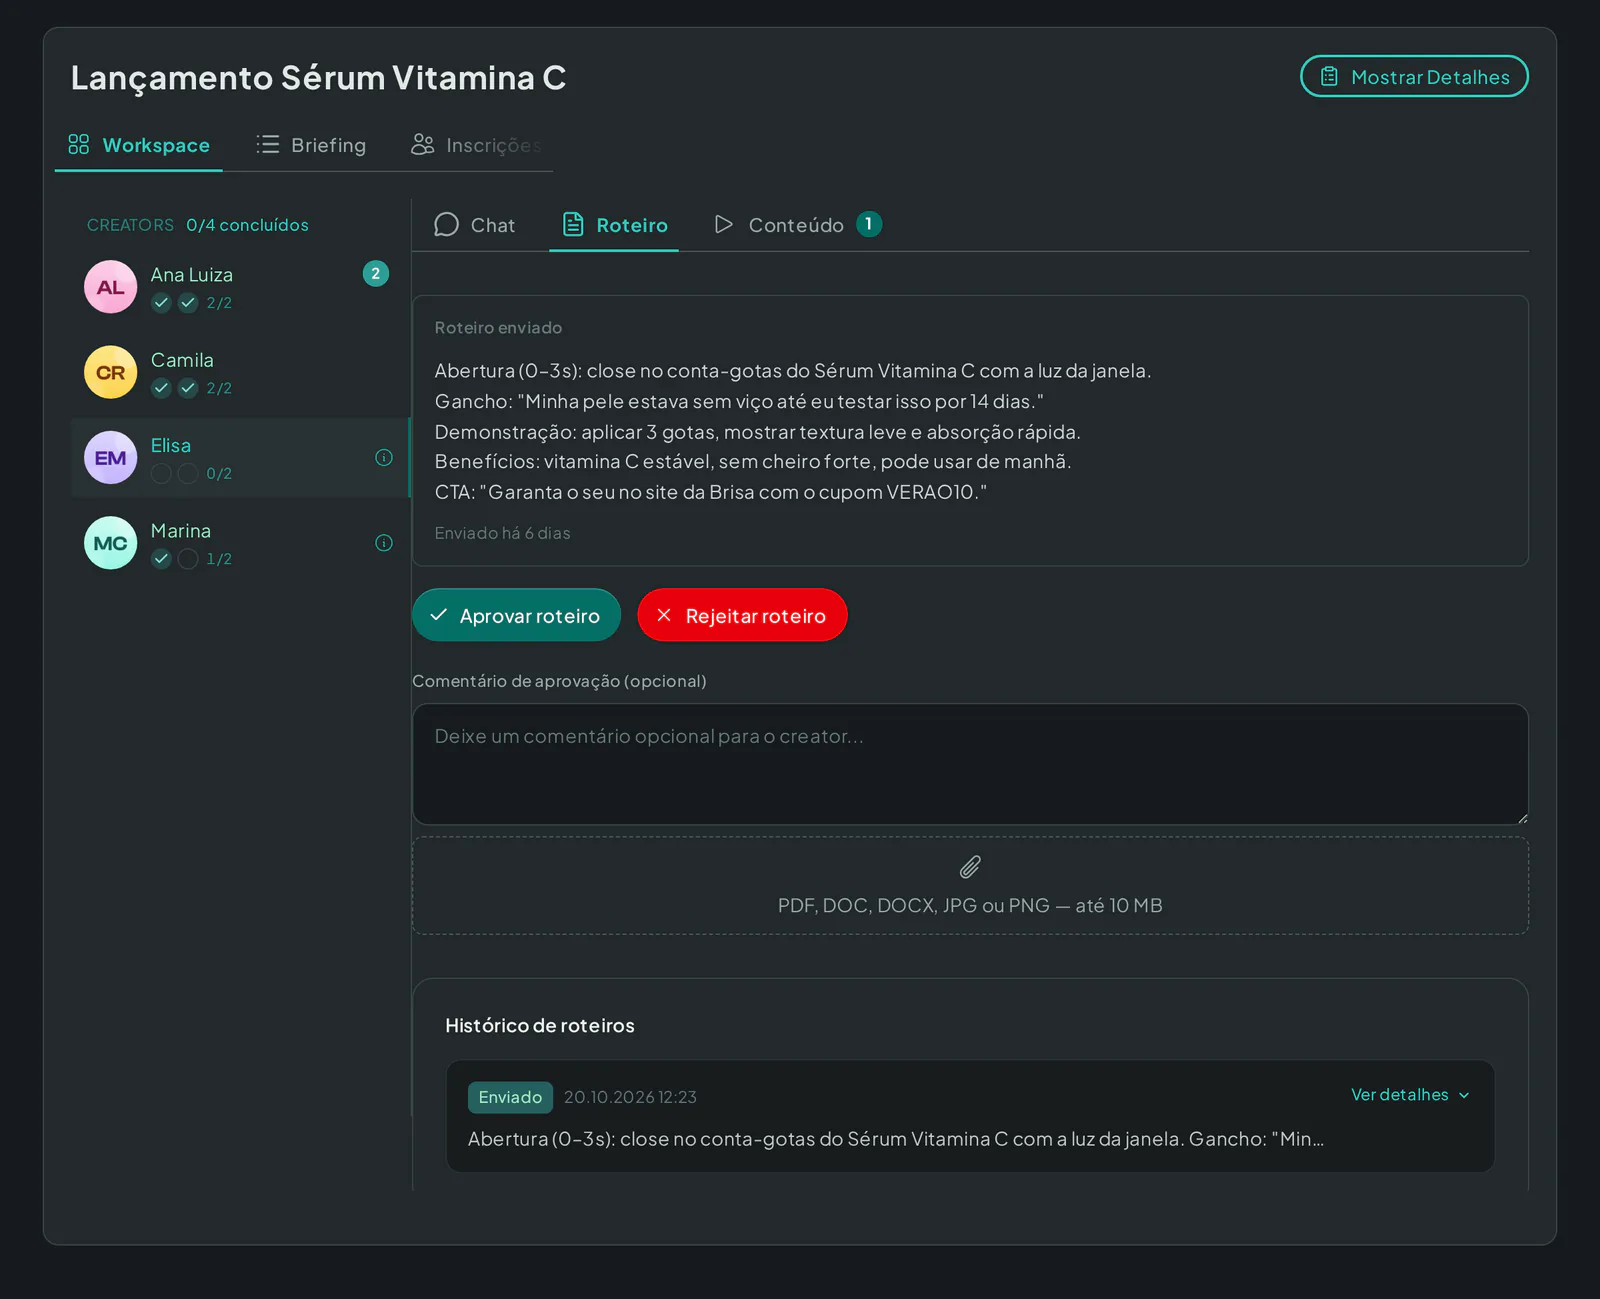1600x1299 pixels.
Task: Click the Histórico de roteiros heading
Action: (x=540, y=1026)
